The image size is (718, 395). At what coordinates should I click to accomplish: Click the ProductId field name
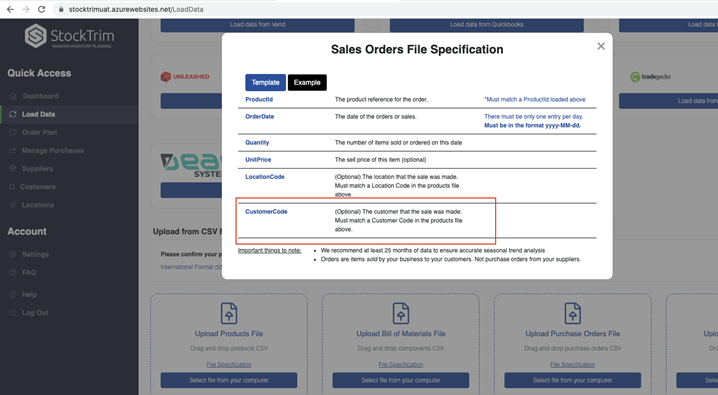pyautogui.click(x=259, y=99)
